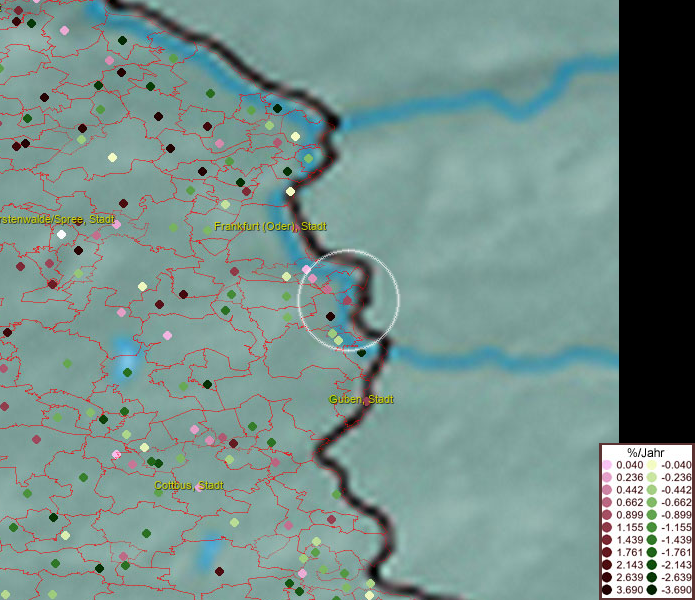The height and width of the screenshot is (600, 695).
Task: Select the legend value 0.662
Action: [629, 503]
